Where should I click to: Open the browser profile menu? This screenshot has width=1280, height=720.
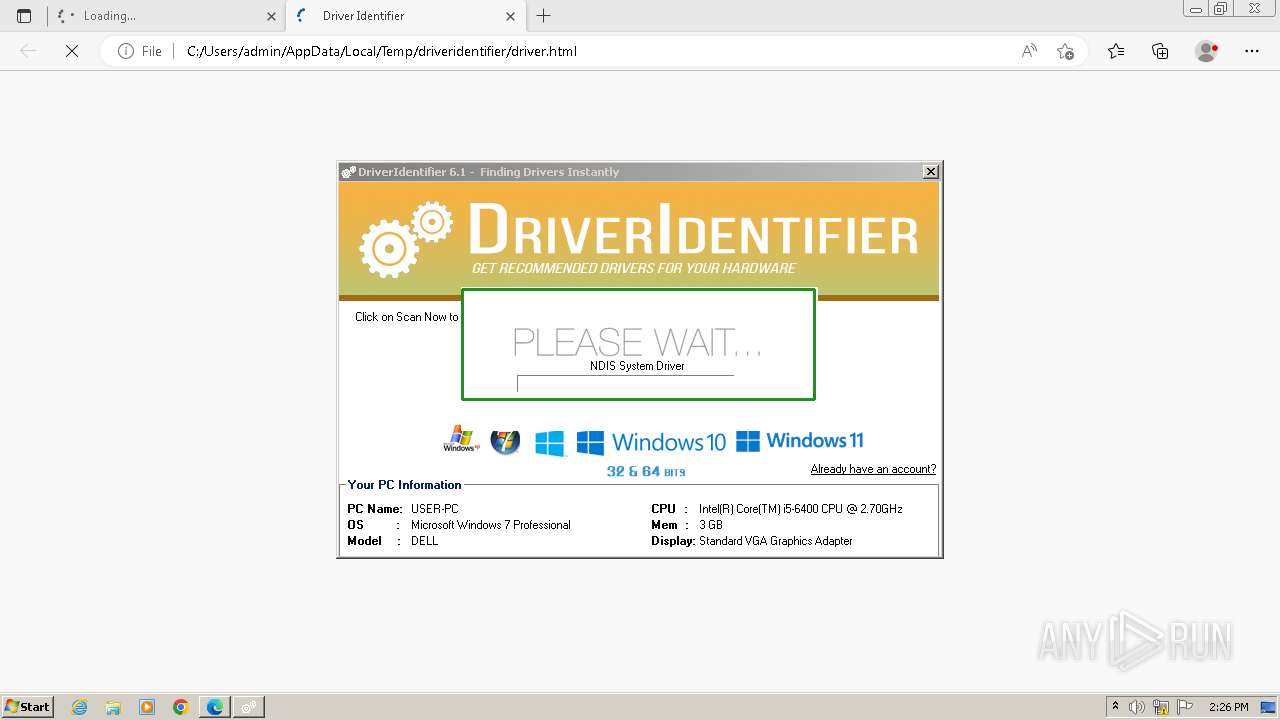1207,51
